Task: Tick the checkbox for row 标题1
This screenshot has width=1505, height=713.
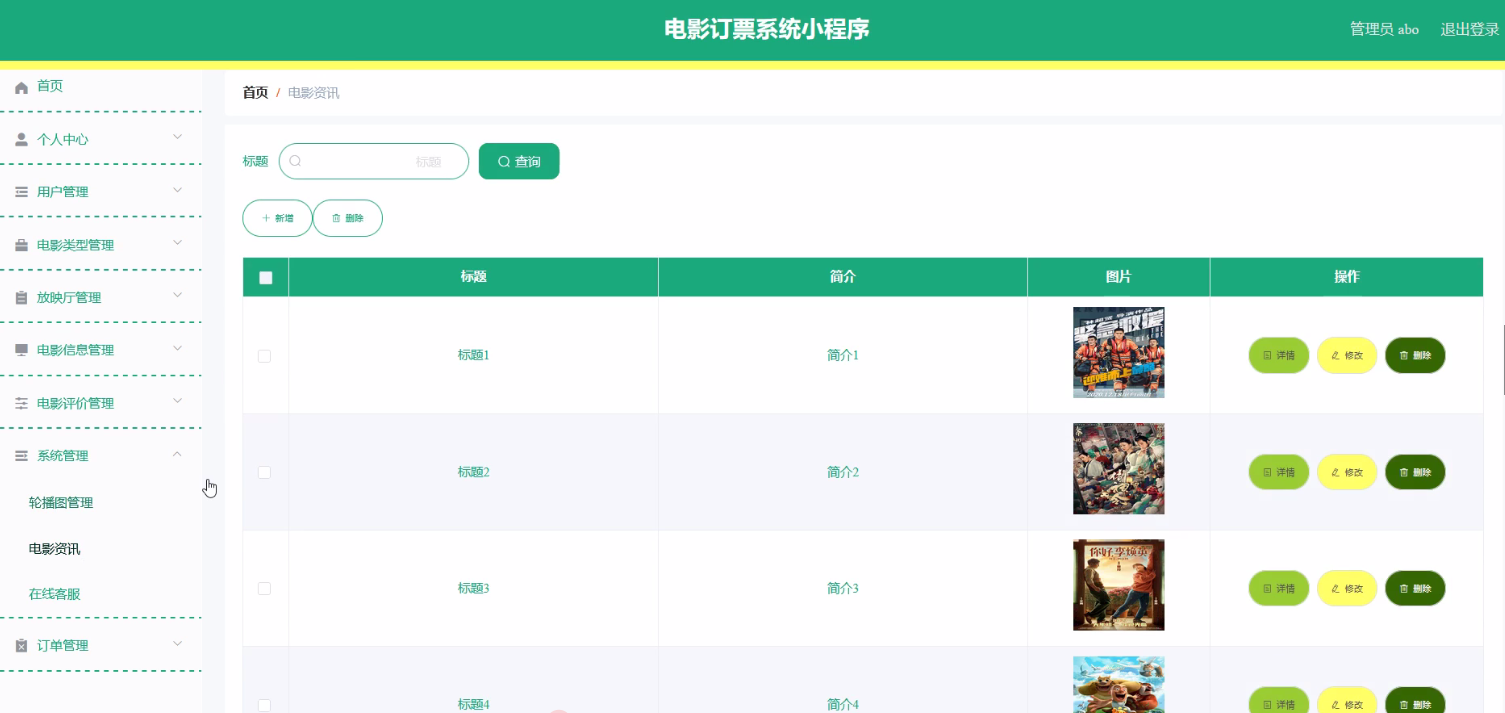Action: pyautogui.click(x=264, y=356)
